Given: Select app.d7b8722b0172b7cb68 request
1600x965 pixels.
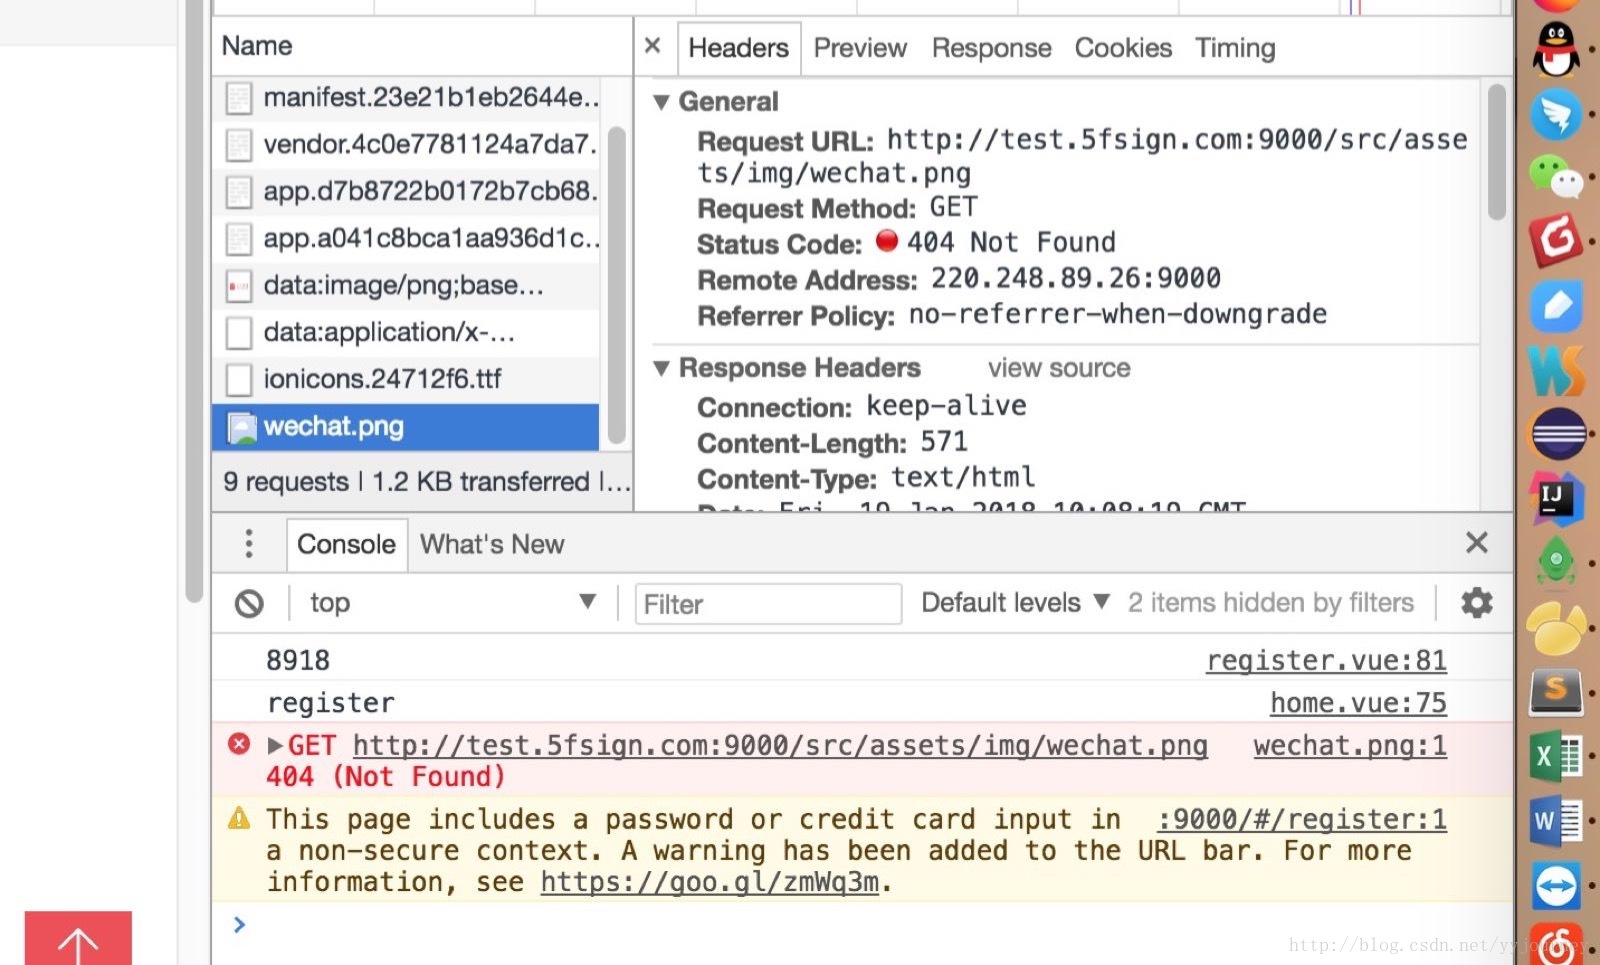Looking at the screenshot, I should tap(406, 191).
